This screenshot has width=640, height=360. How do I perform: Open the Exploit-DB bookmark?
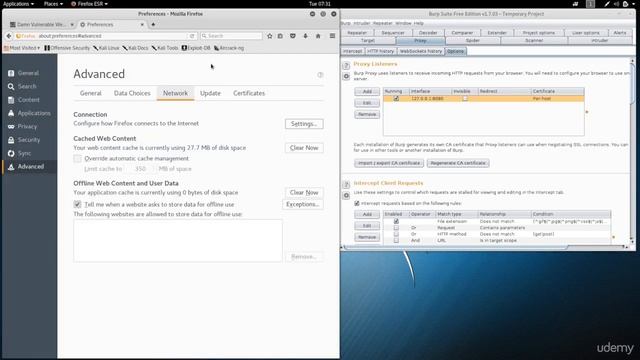point(196,48)
